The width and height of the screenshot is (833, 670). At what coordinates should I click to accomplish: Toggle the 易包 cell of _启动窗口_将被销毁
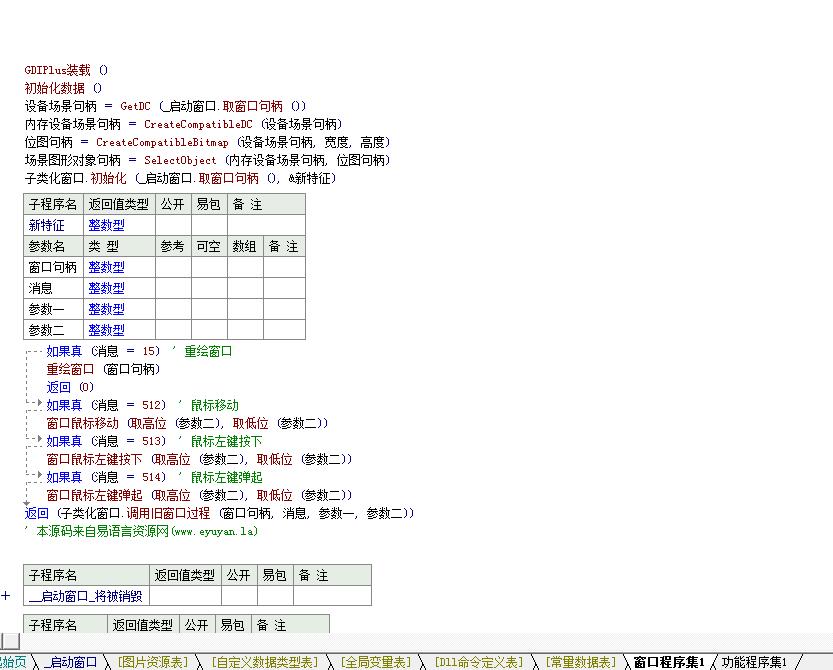click(275, 596)
